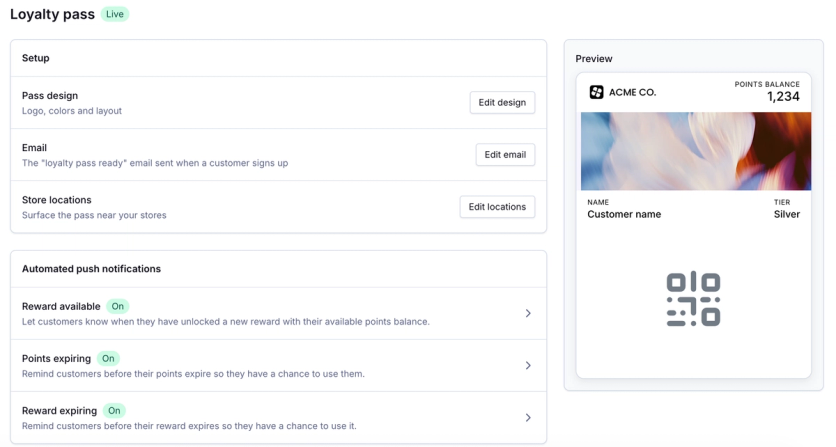Screen dimensions: 836x447
Task: Click the Reward expiring title
Action: (59, 411)
